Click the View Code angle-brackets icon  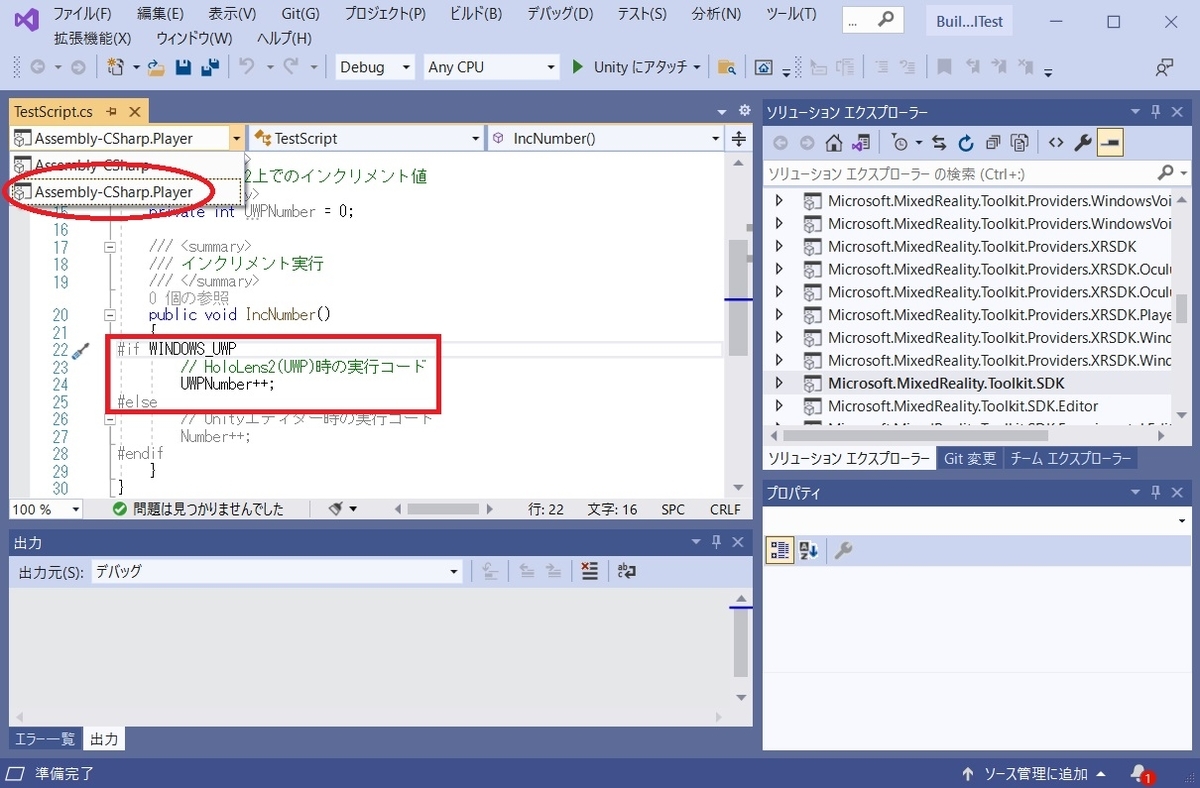[1055, 143]
